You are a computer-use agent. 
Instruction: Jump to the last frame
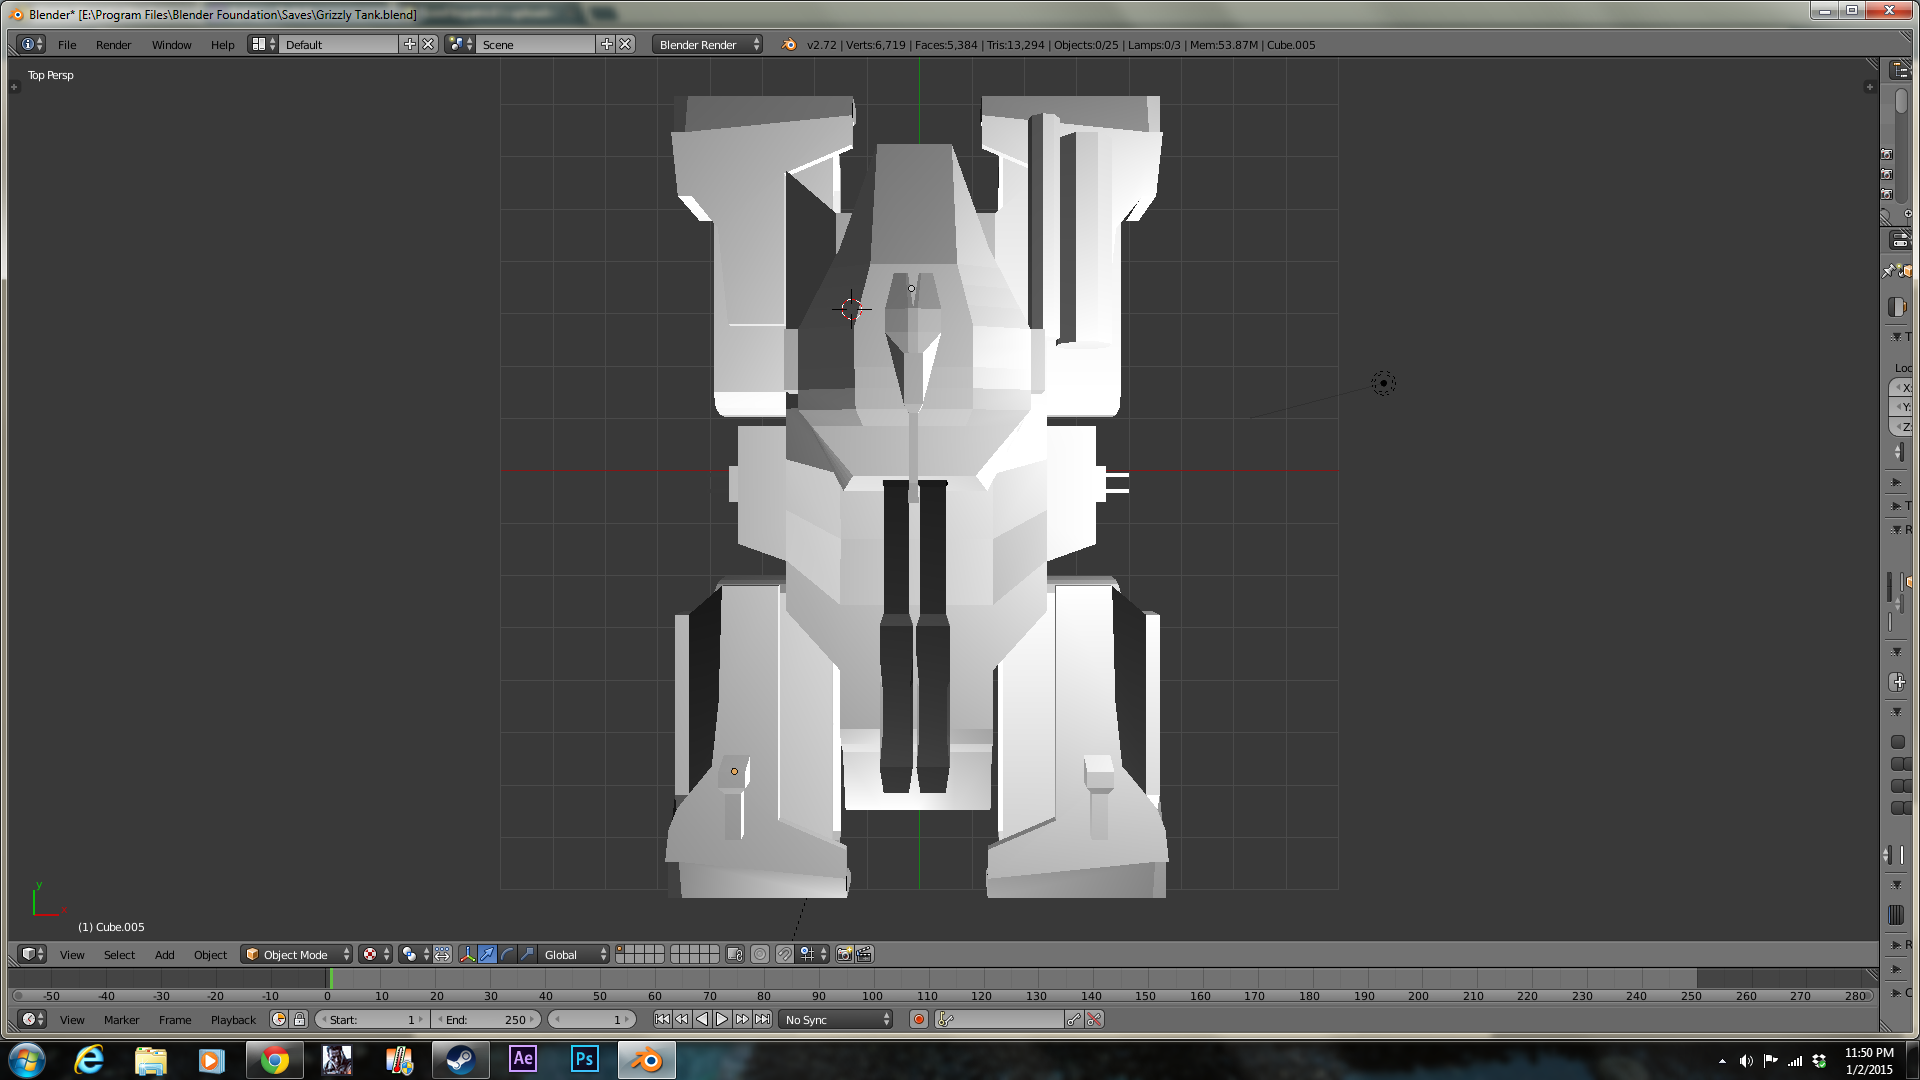762,1019
